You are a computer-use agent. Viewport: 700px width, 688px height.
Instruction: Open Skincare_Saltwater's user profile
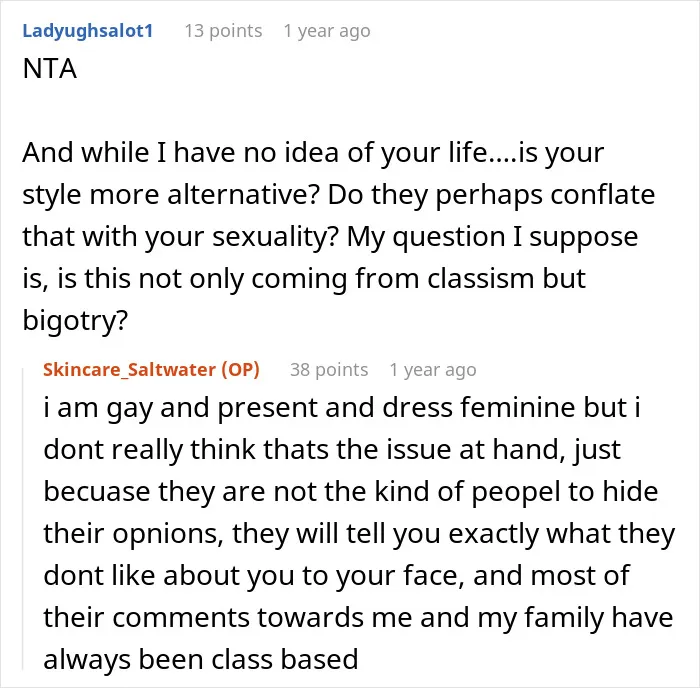[129, 370]
